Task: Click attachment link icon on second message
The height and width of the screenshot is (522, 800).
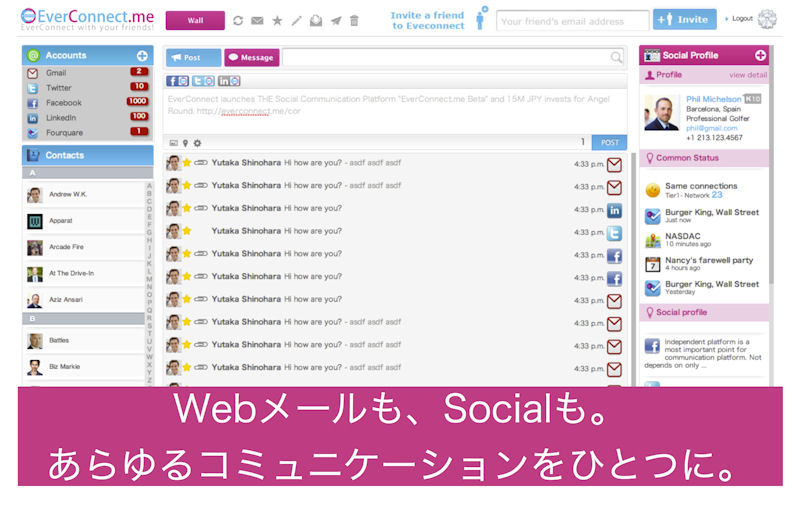Action: click(201, 185)
